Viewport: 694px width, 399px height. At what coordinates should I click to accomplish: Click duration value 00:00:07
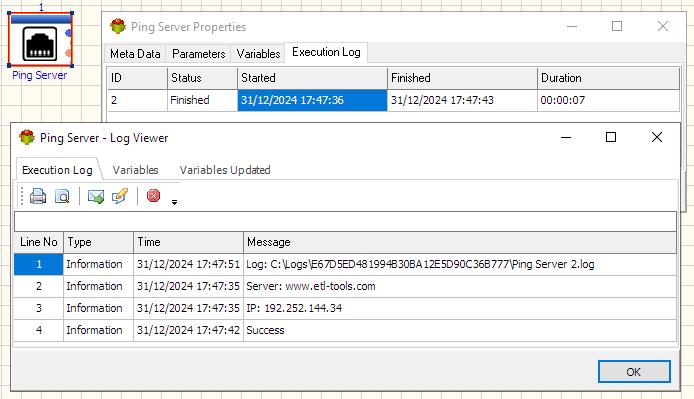[608, 100]
